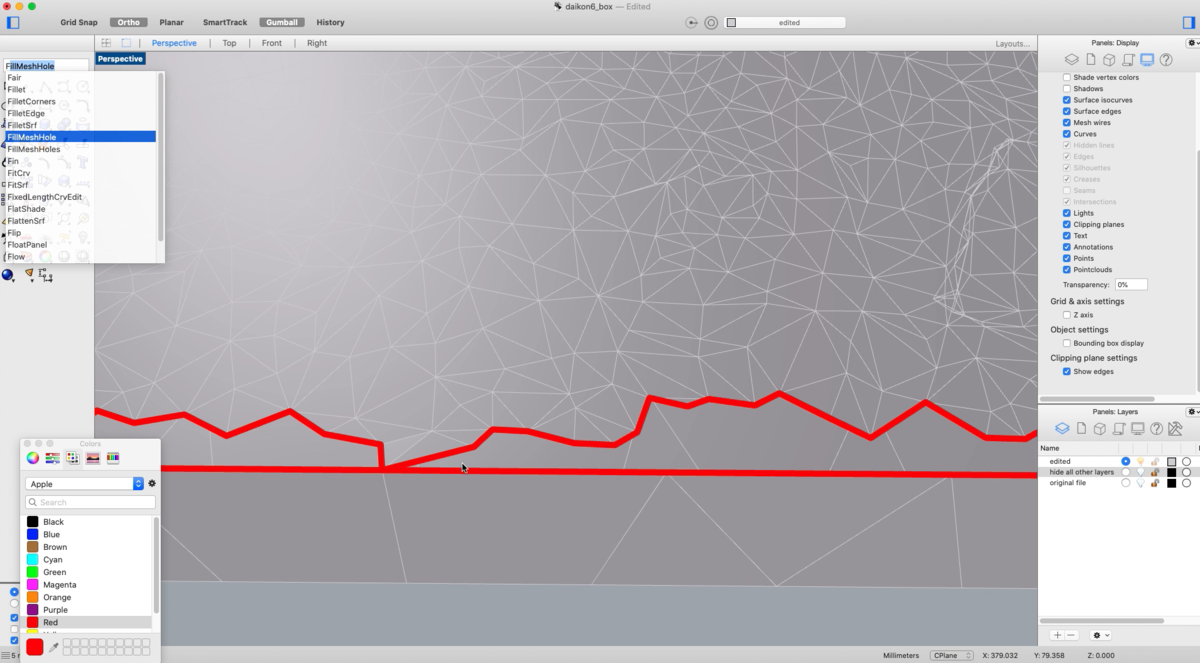Open the pencils tab in the Colors window
Image resolution: width=1200 pixels, height=663 pixels.
pos(113,458)
